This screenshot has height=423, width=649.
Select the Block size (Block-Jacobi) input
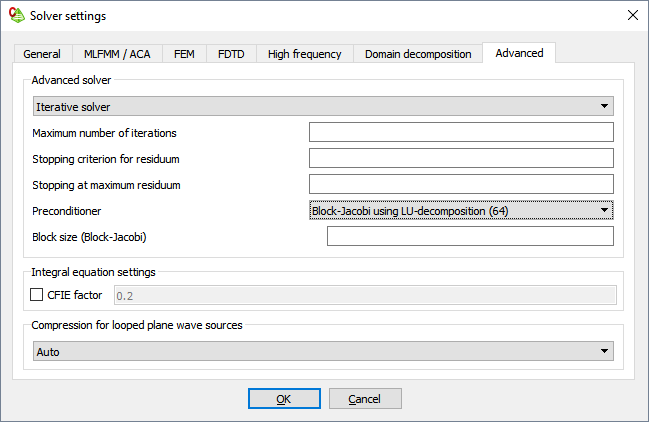pyautogui.click(x=469, y=236)
